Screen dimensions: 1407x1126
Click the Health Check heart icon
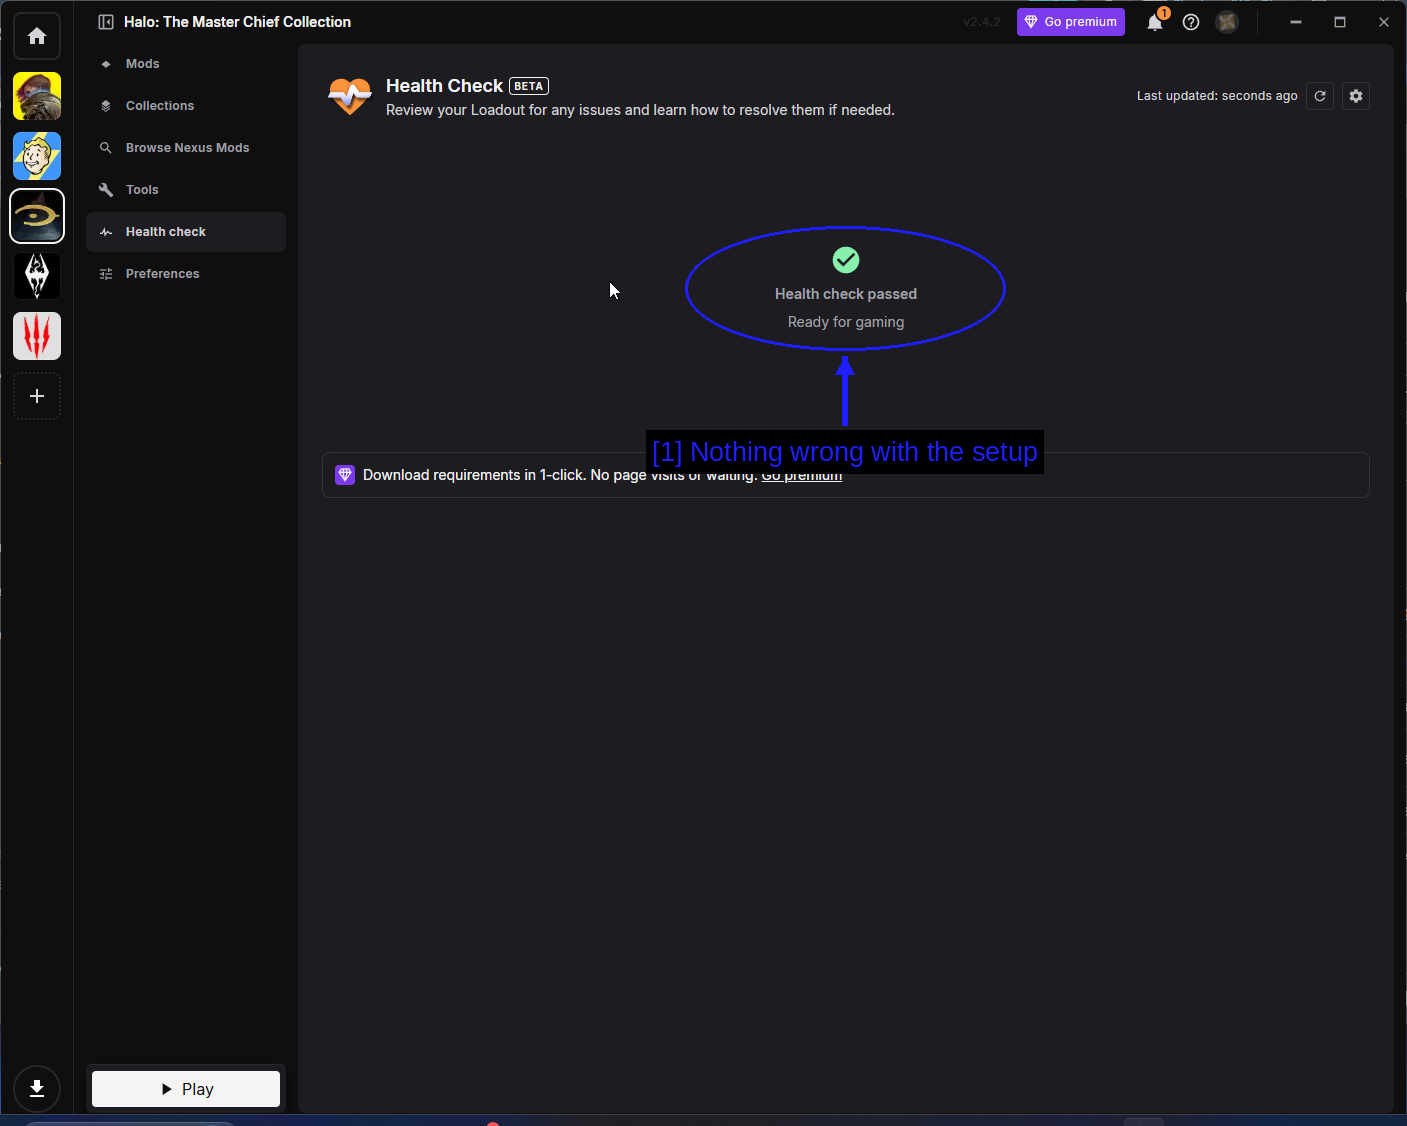click(x=350, y=97)
